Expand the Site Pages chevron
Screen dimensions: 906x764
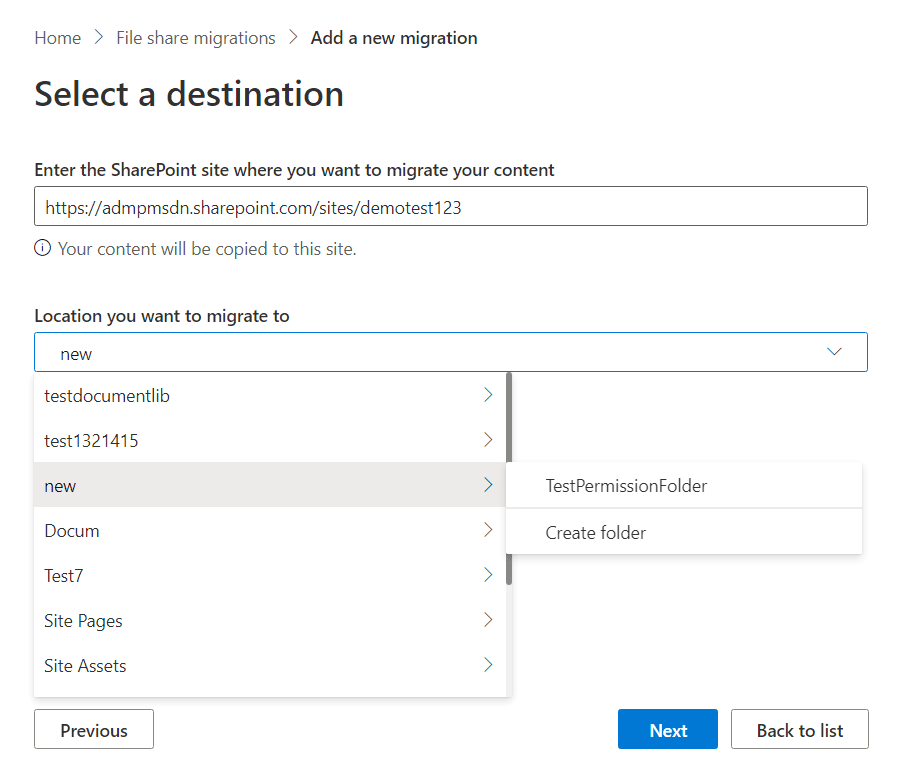(x=488, y=620)
